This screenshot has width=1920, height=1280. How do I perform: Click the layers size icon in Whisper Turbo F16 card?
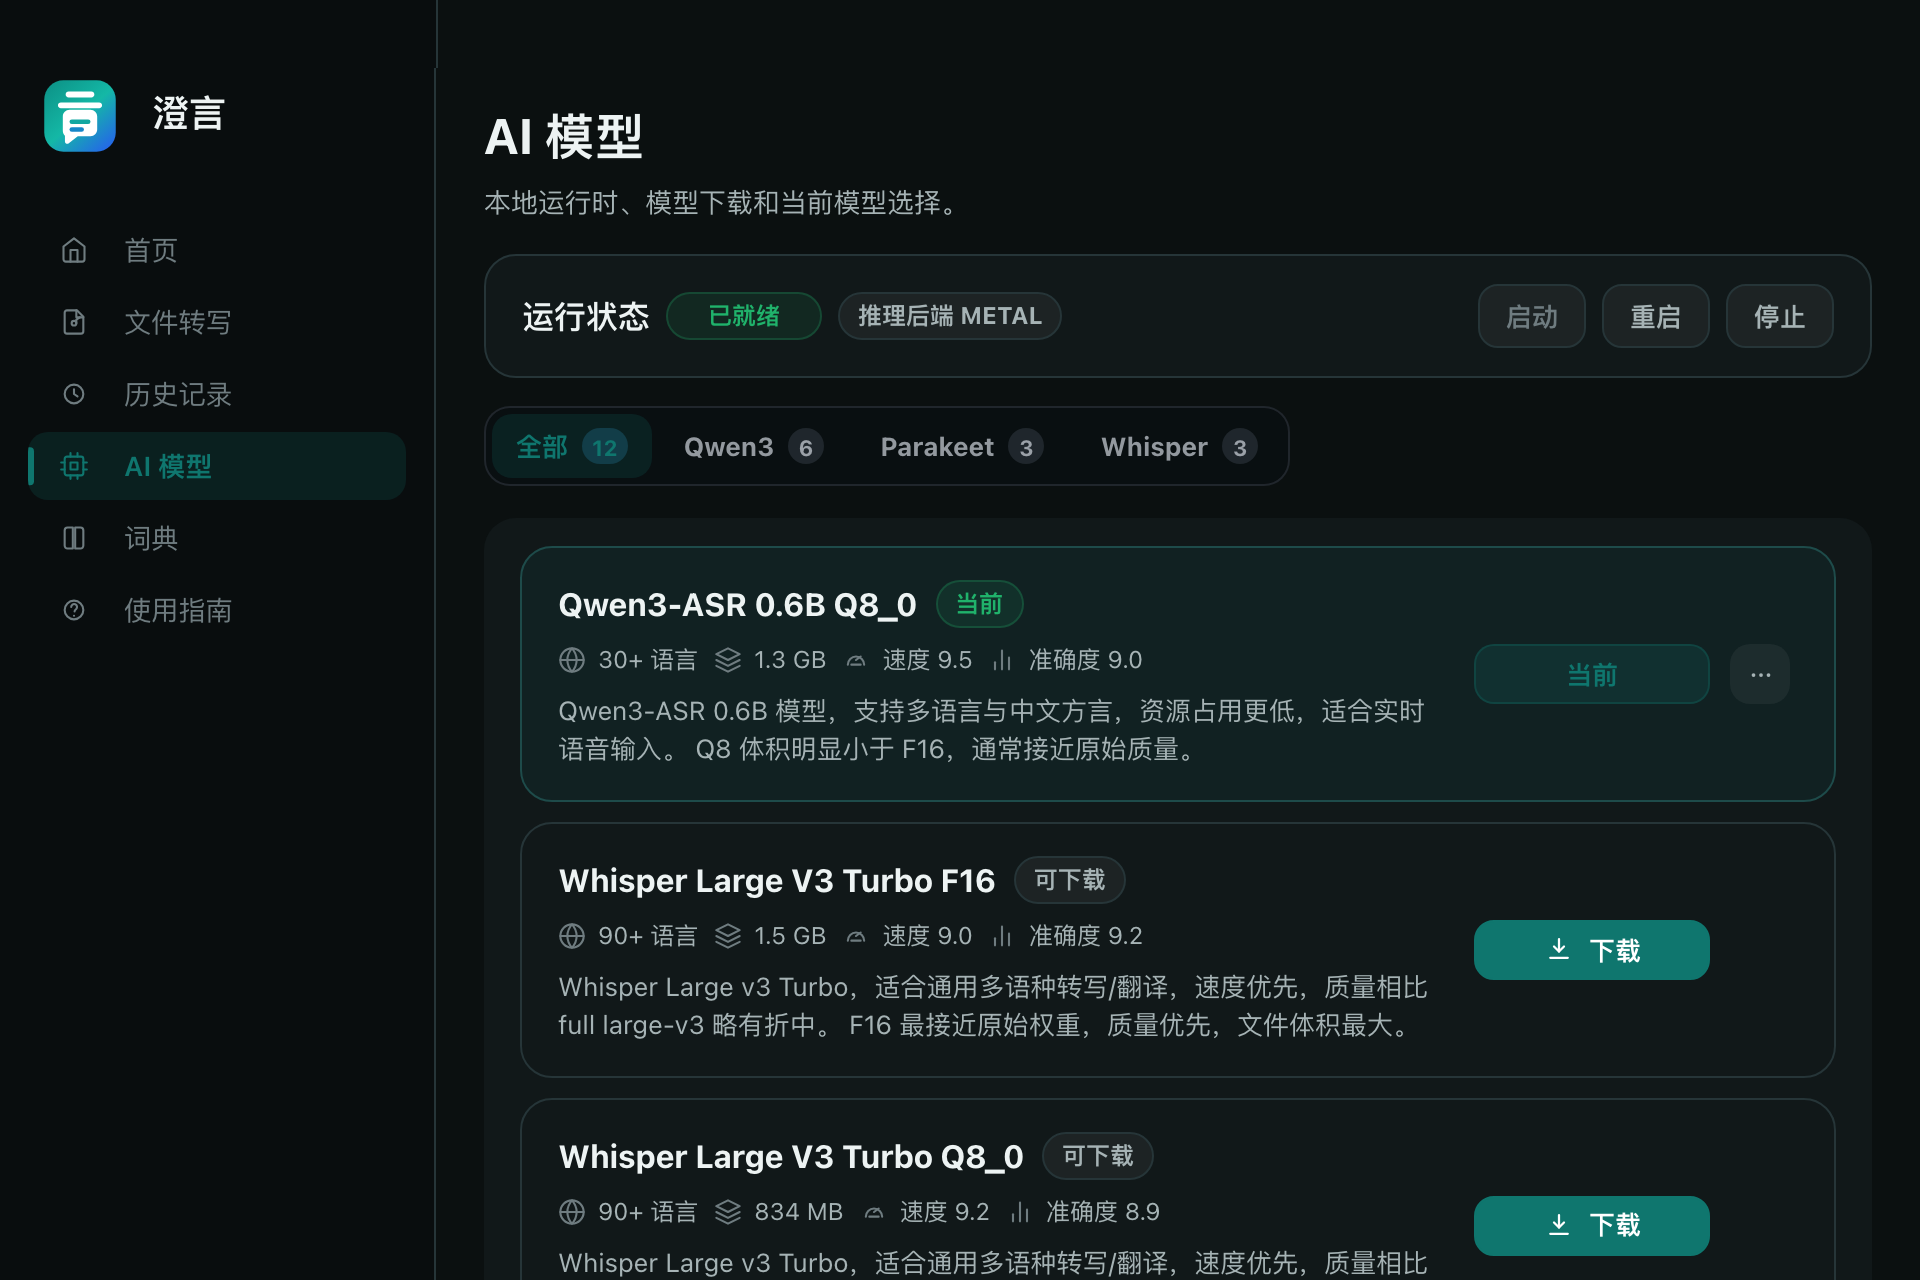[728, 936]
